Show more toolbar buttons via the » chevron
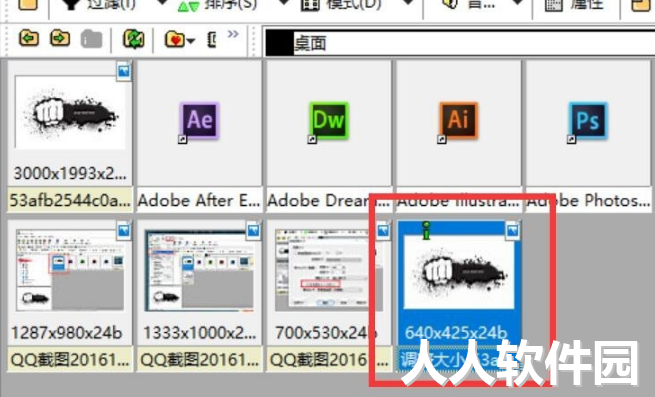 [x=233, y=34]
